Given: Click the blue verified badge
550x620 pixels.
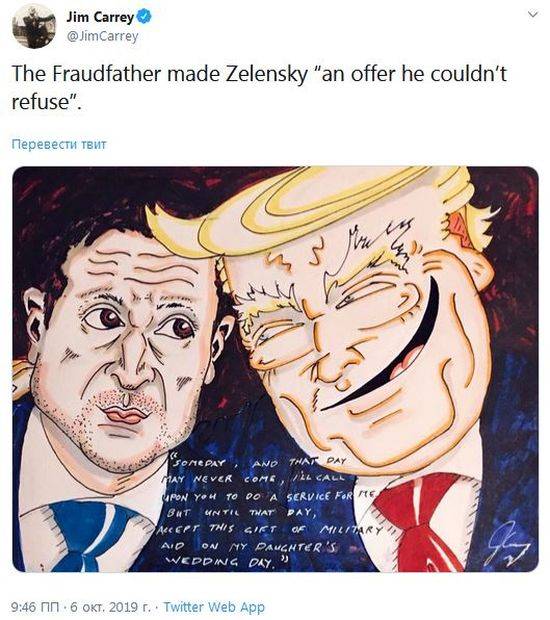Looking at the screenshot, I should click(x=144, y=17).
